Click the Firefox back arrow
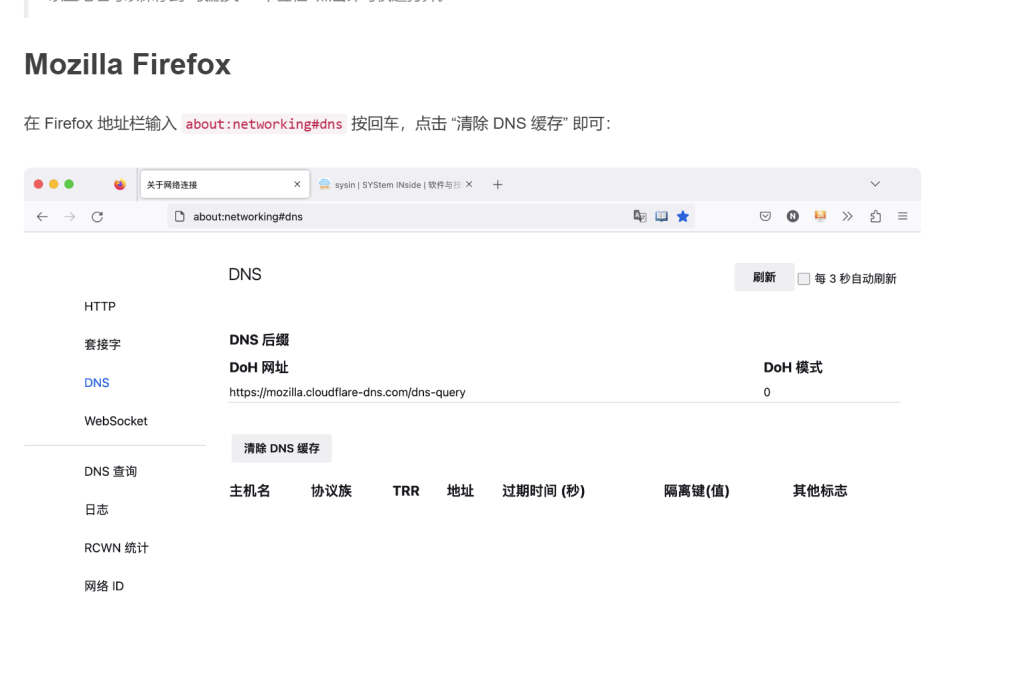 (42, 217)
